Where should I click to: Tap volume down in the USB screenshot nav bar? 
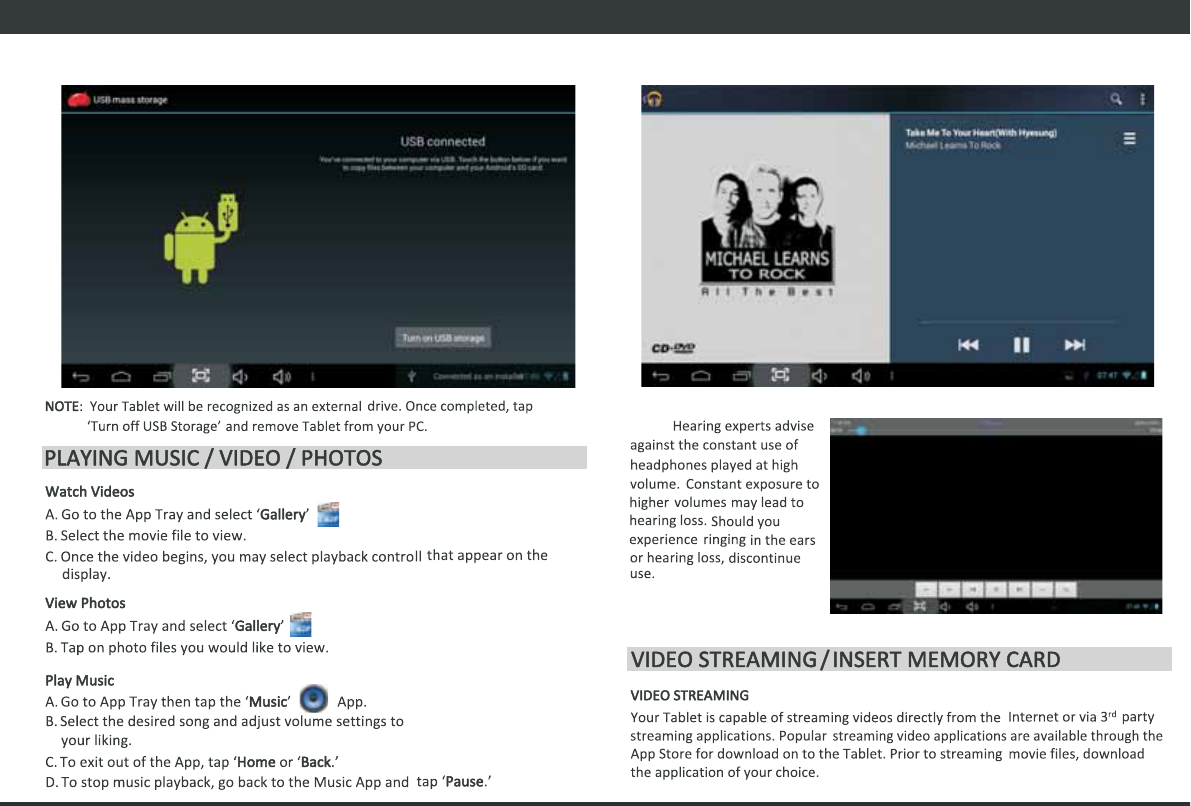coord(240,376)
